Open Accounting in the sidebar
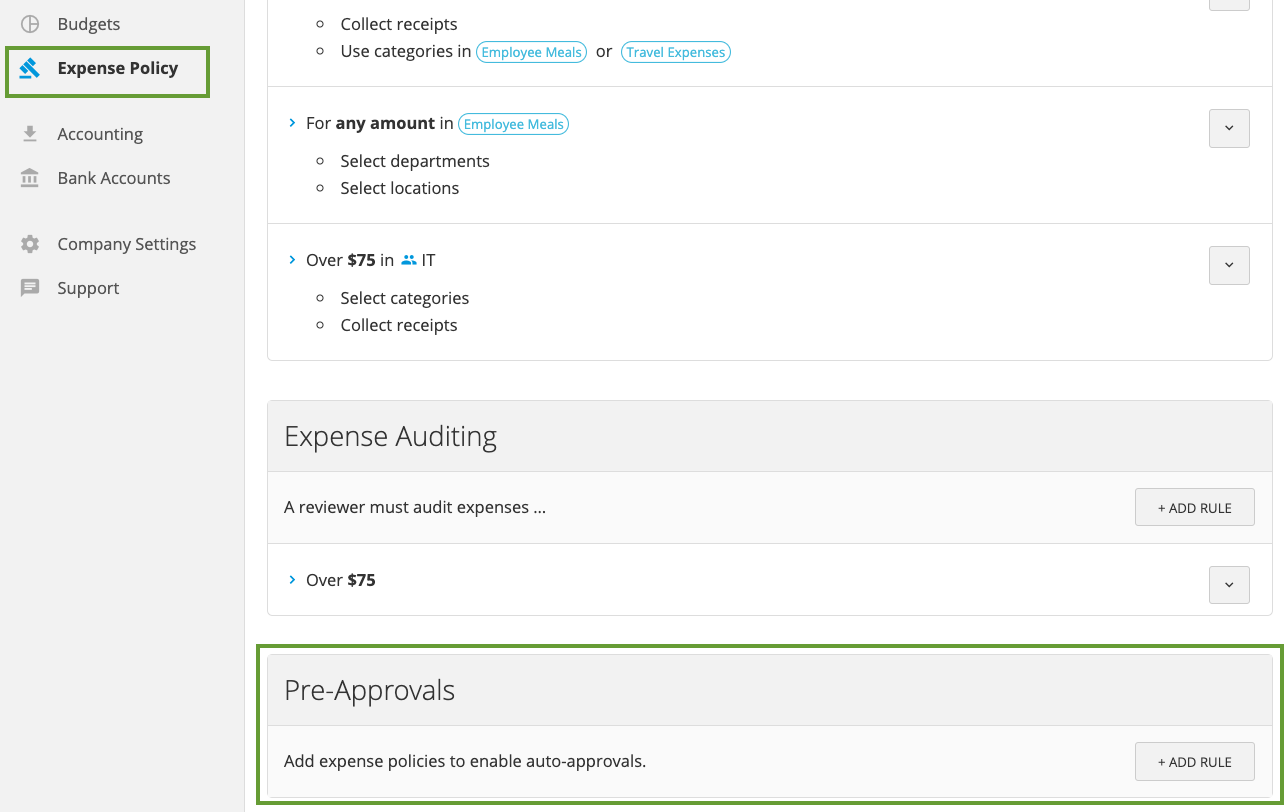The image size is (1285, 812). click(x=100, y=134)
